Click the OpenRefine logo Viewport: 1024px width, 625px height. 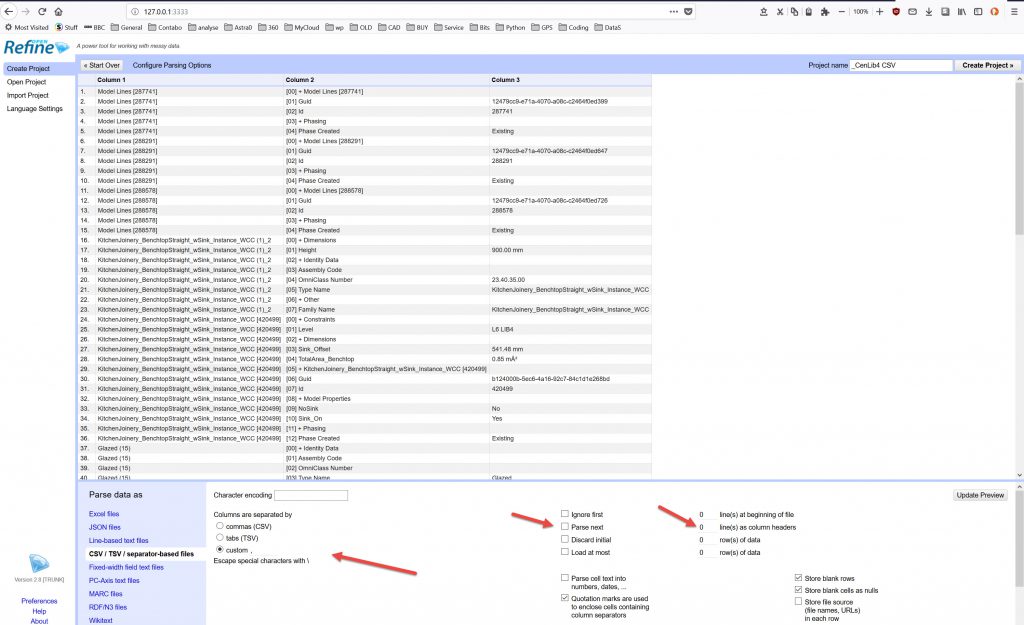(36, 47)
